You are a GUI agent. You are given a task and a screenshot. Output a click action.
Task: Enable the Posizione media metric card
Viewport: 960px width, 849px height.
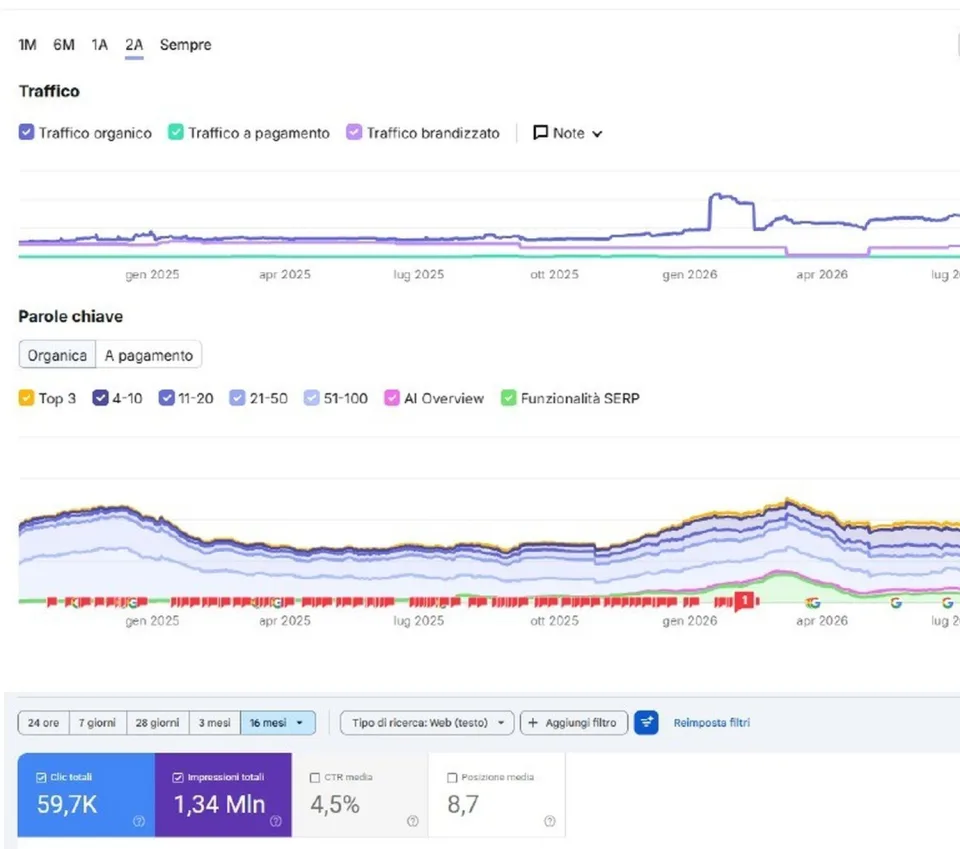point(497,795)
